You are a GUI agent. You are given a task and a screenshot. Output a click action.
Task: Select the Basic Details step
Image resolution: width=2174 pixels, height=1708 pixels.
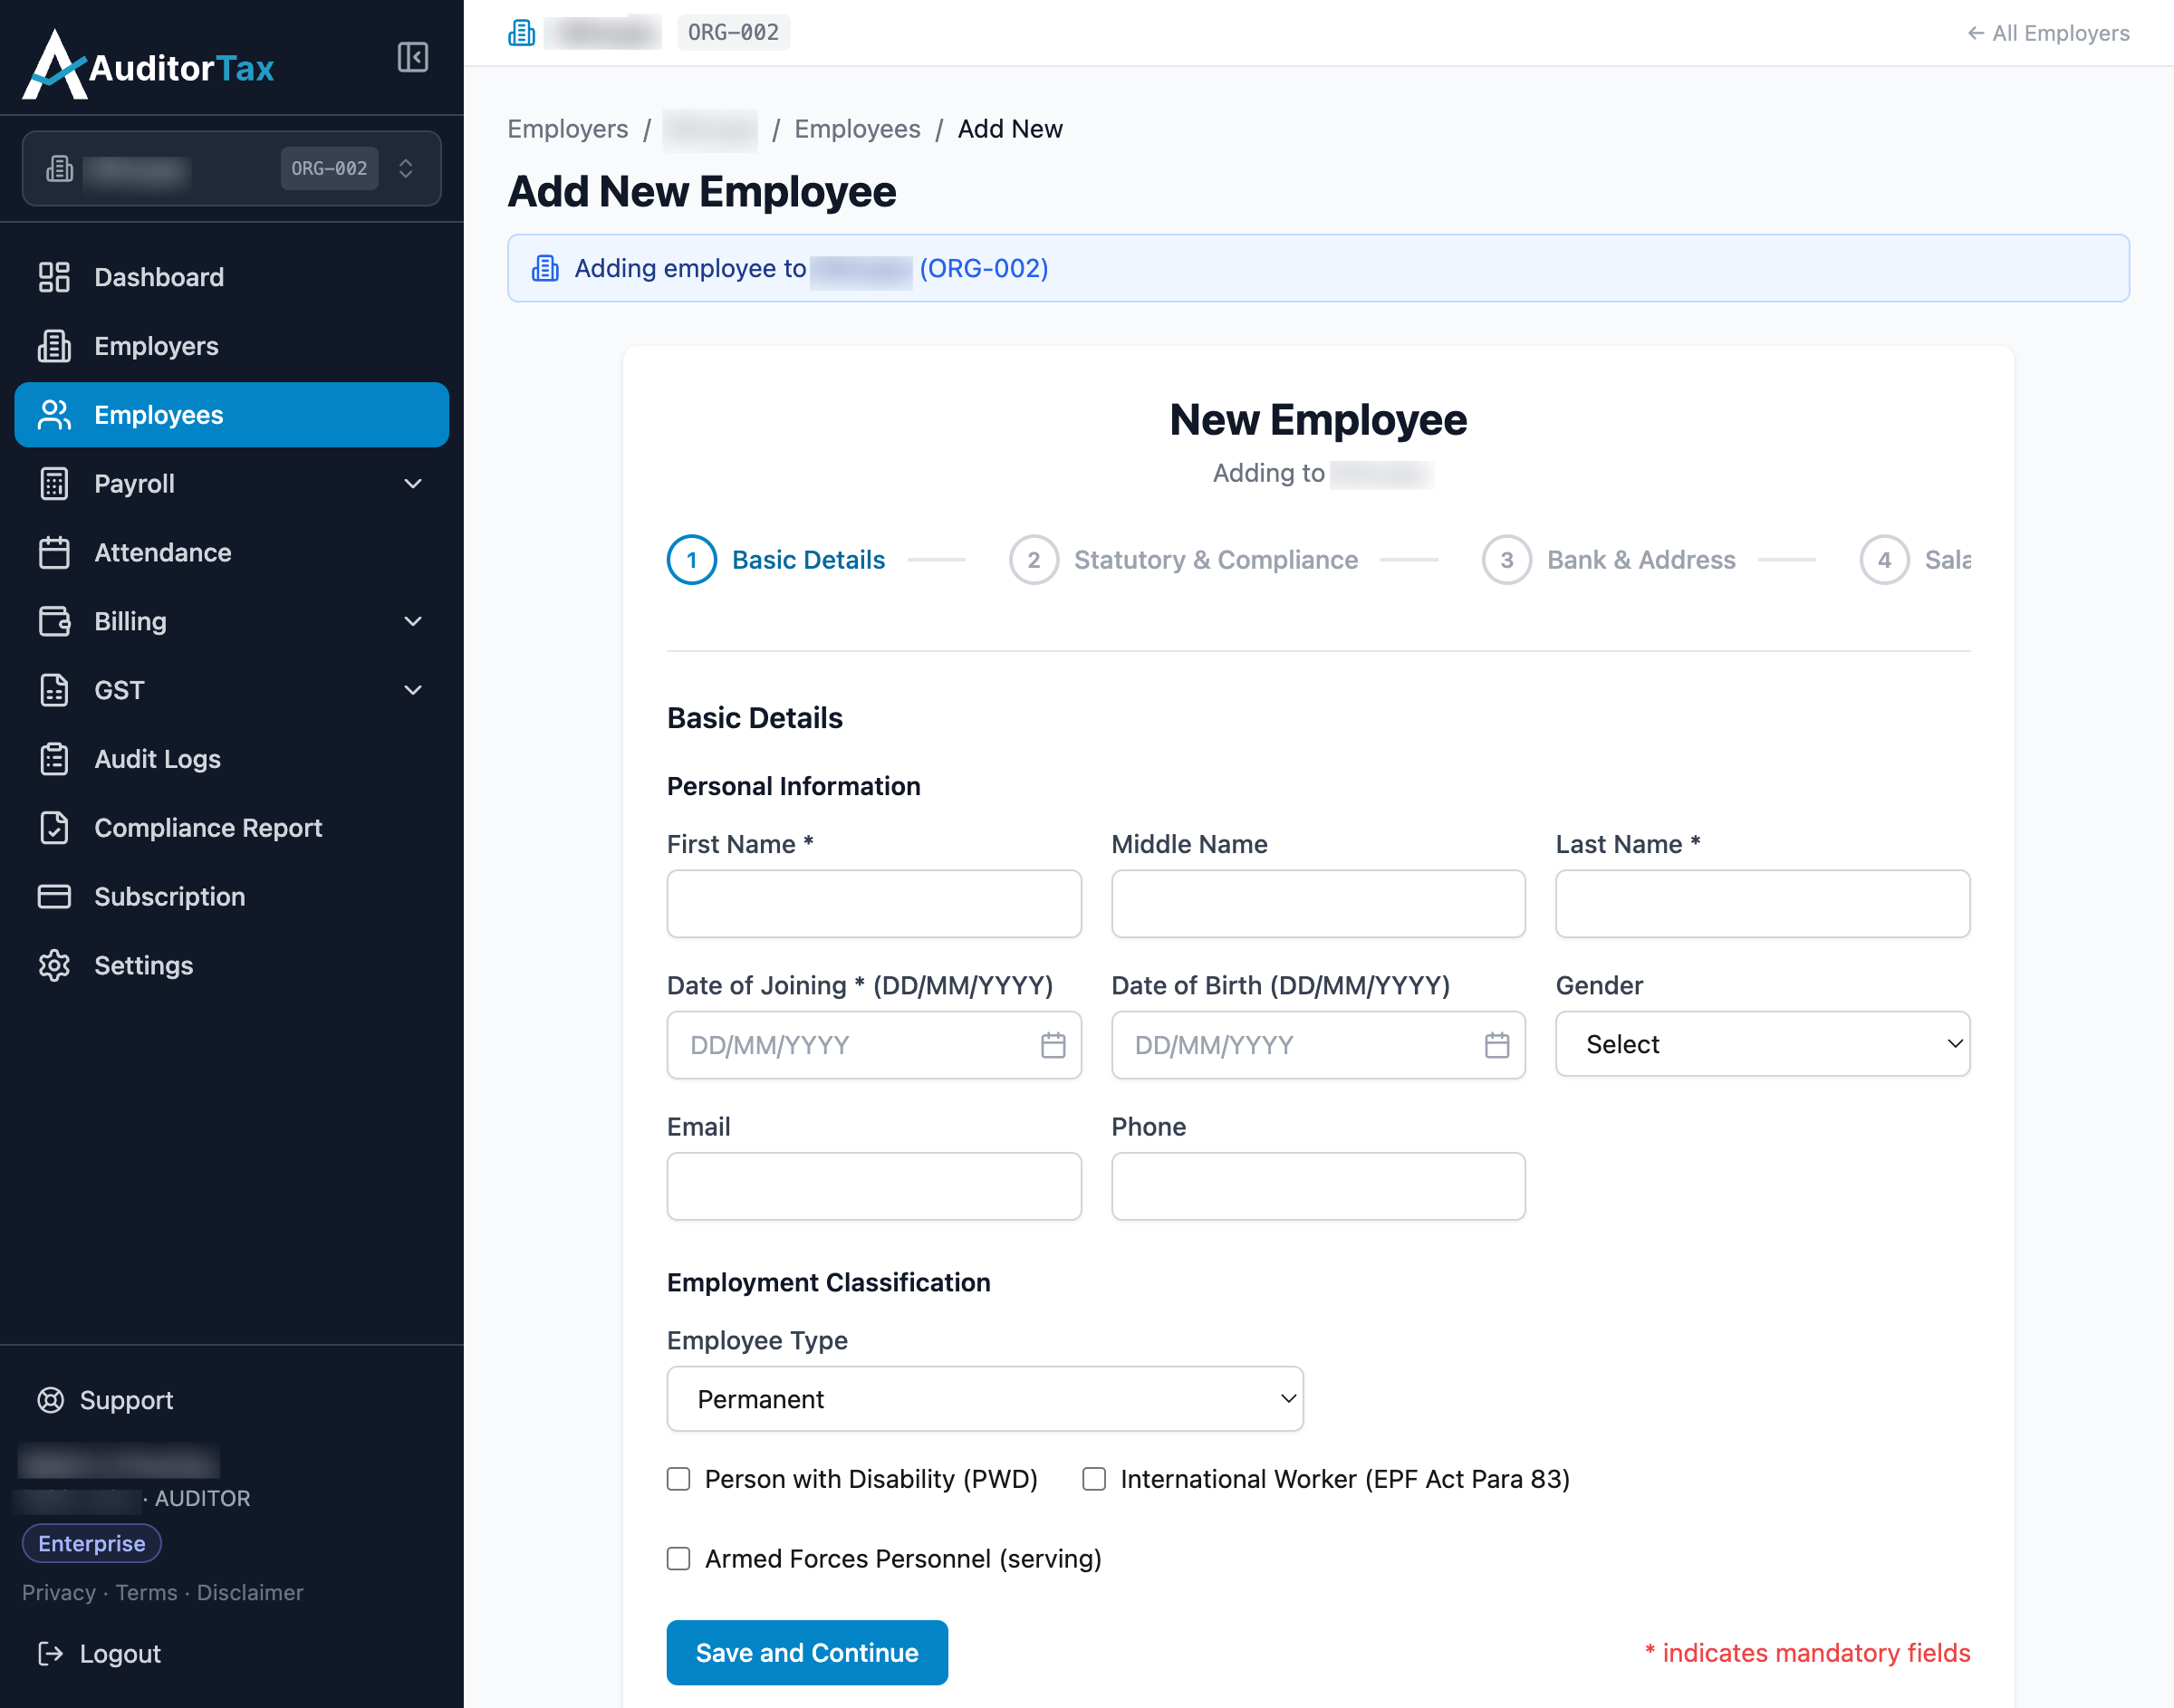pyautogui.click(x=776, y=560)
